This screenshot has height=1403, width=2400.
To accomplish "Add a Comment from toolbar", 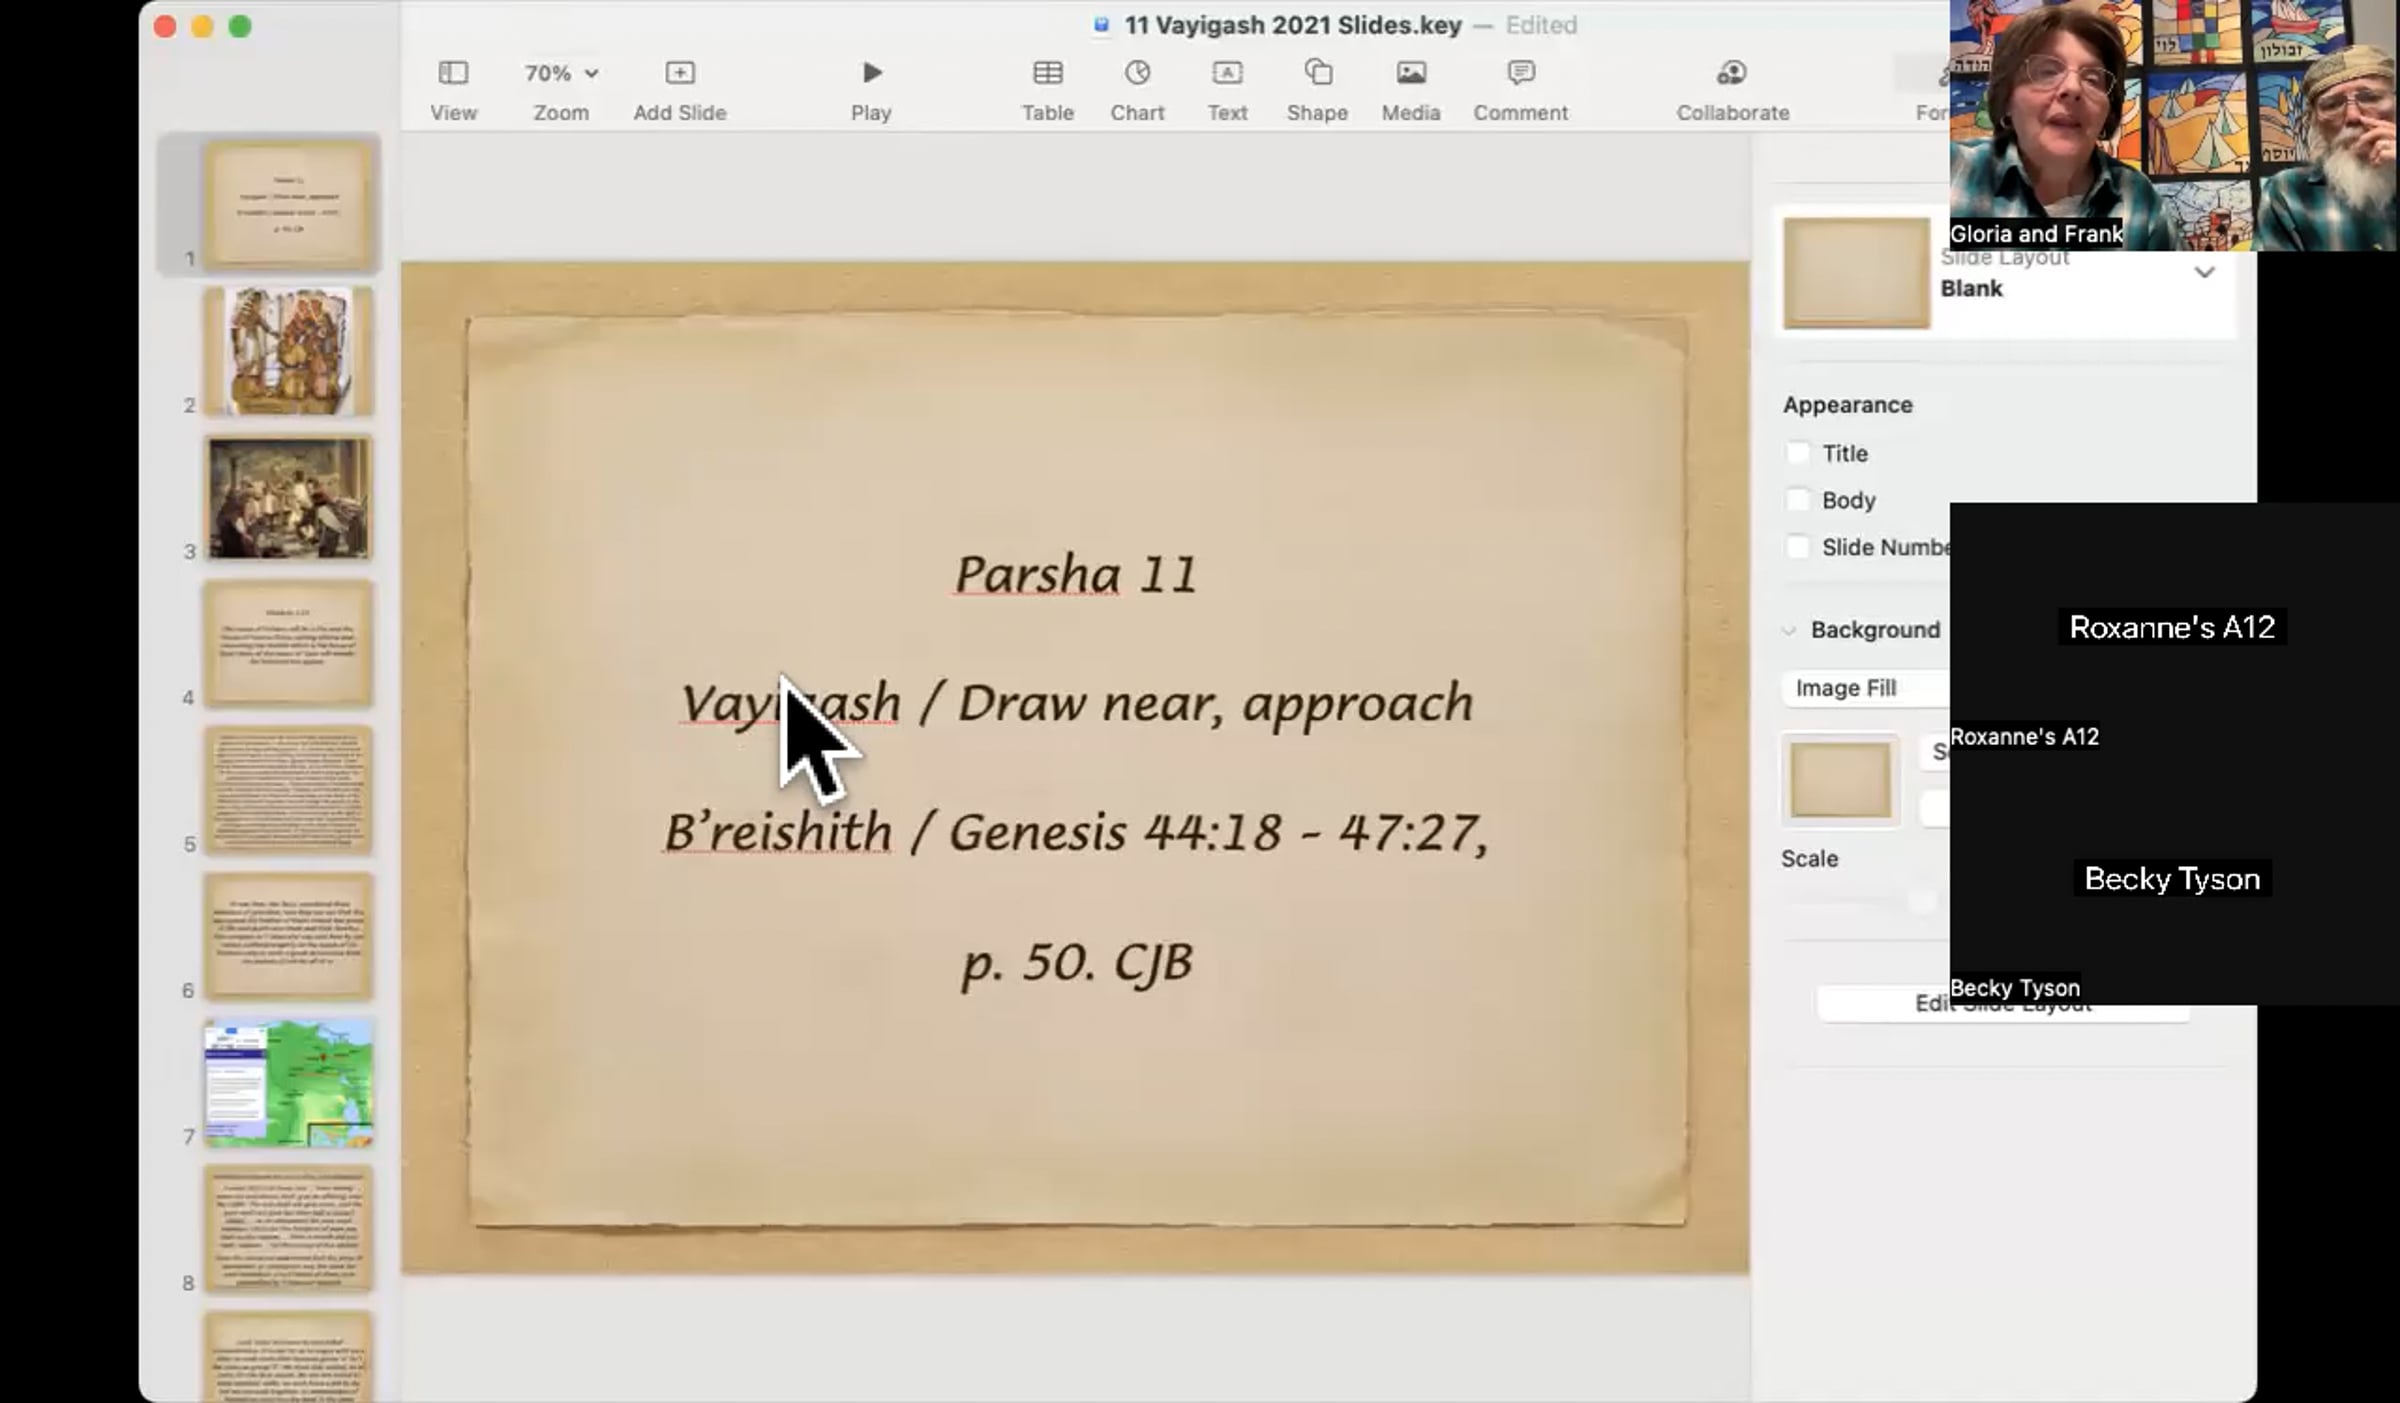I will click(1520, 73).
